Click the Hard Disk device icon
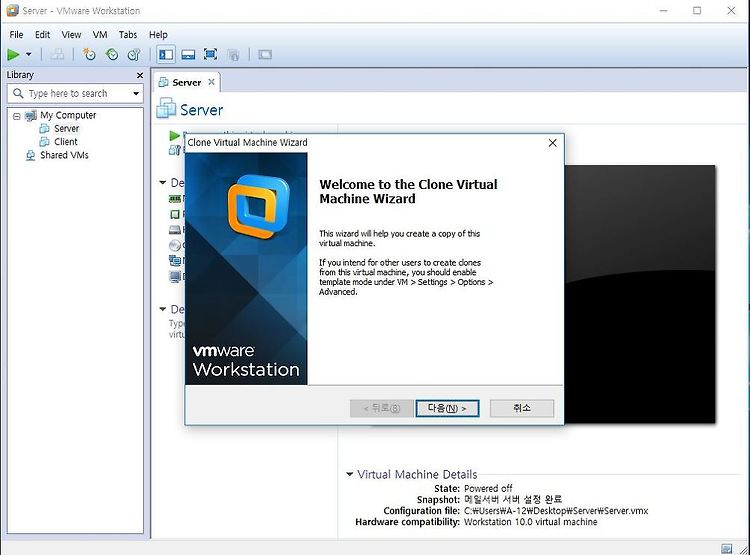The image size is (750, 555). [x=175, y=230]
